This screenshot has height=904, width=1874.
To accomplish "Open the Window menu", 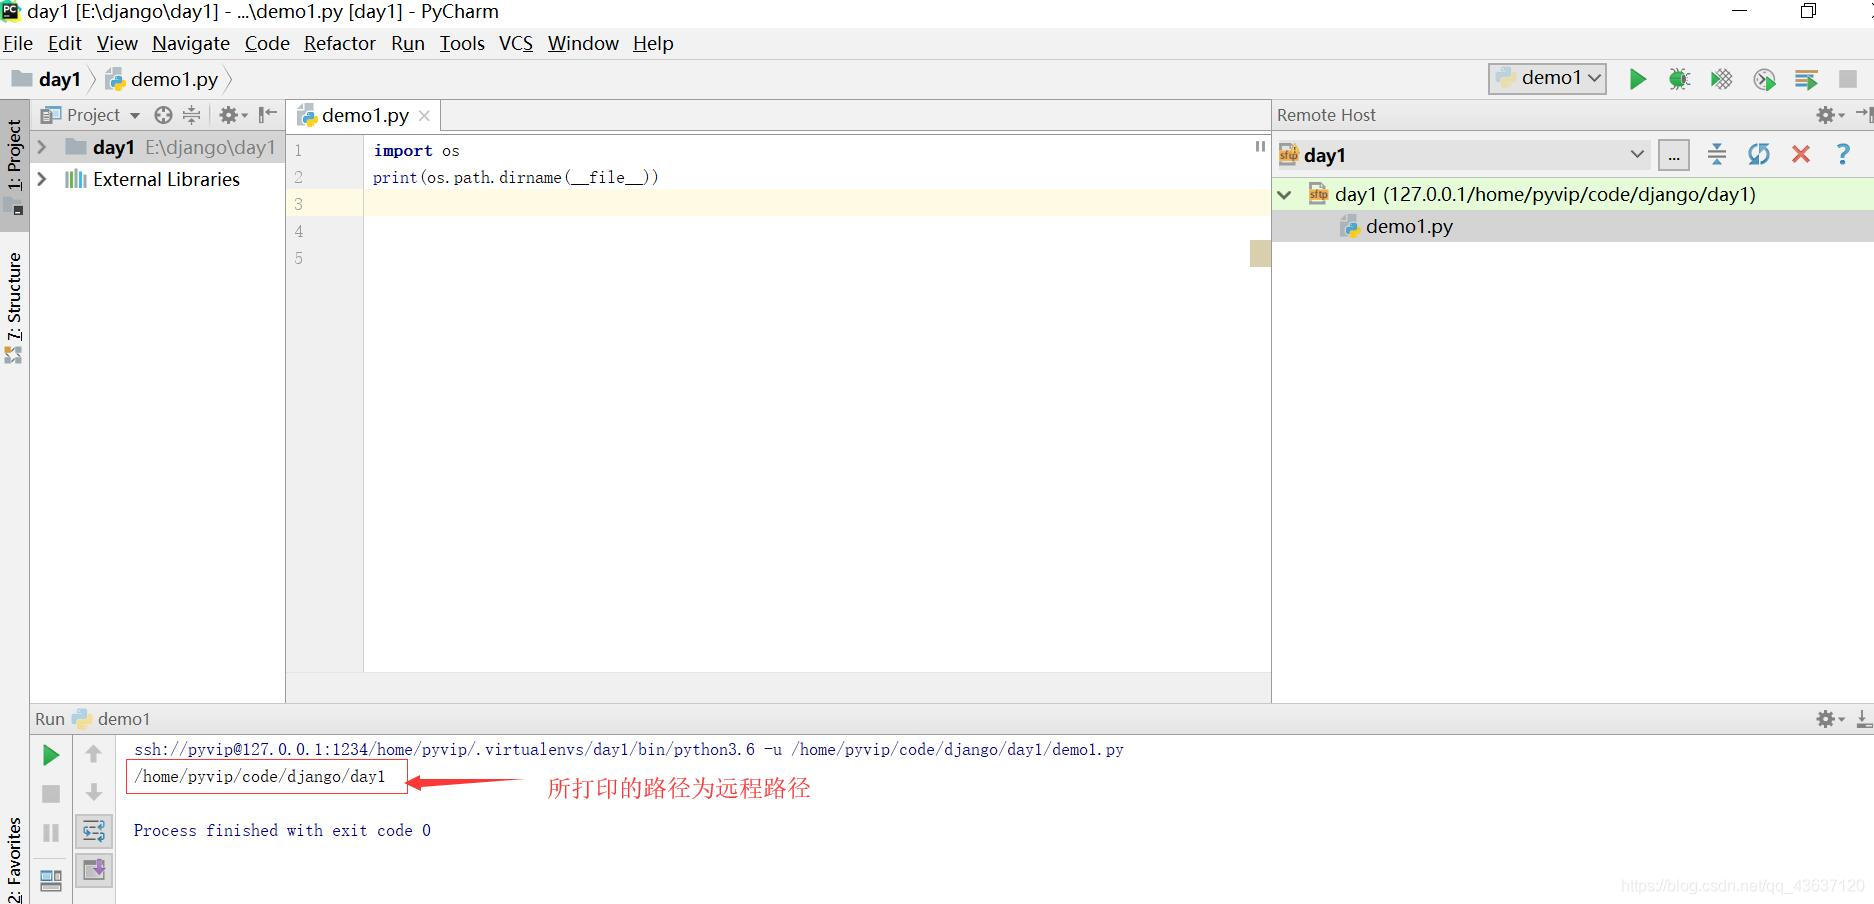I will (583, 43).
